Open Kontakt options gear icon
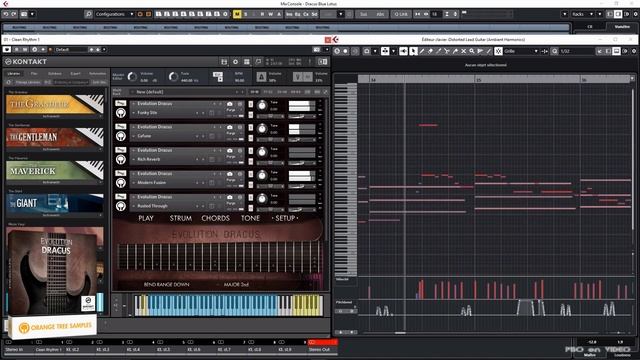This screenshot has width=640, height=360. pyautogui.click(x=235, y=62)
